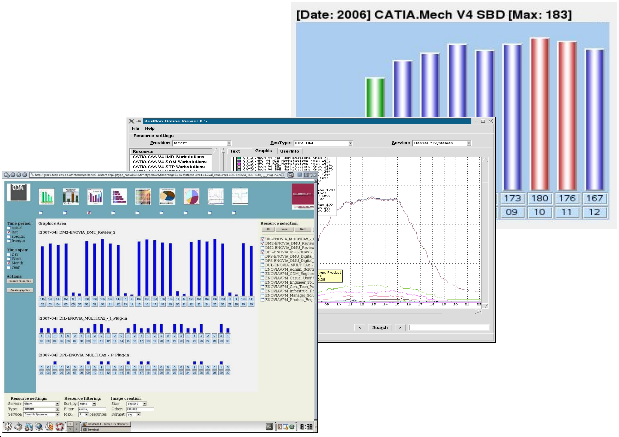Open the third dropdown under Resource settings
This screenshot has height=437, width=619.
click(x=41, y=414)
